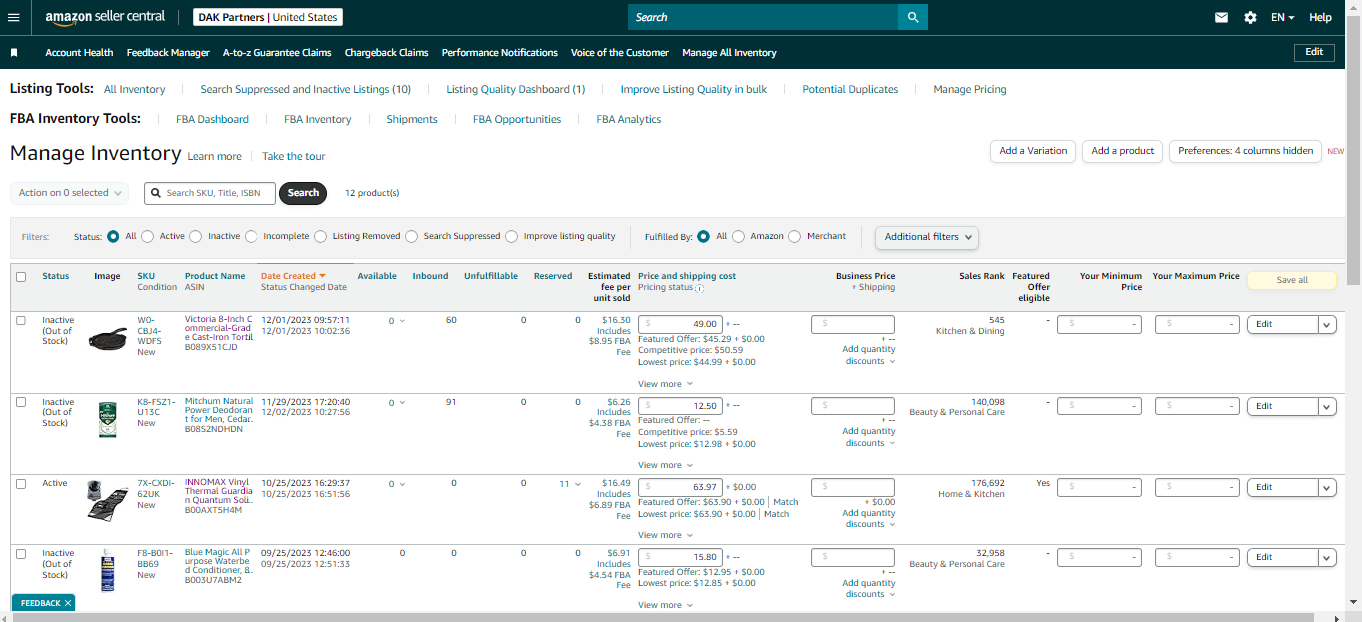Screen dimensions: 1362x622
Task: Open Edit dropdown arrow for Victoria skillet
Action: (1327, 324)
